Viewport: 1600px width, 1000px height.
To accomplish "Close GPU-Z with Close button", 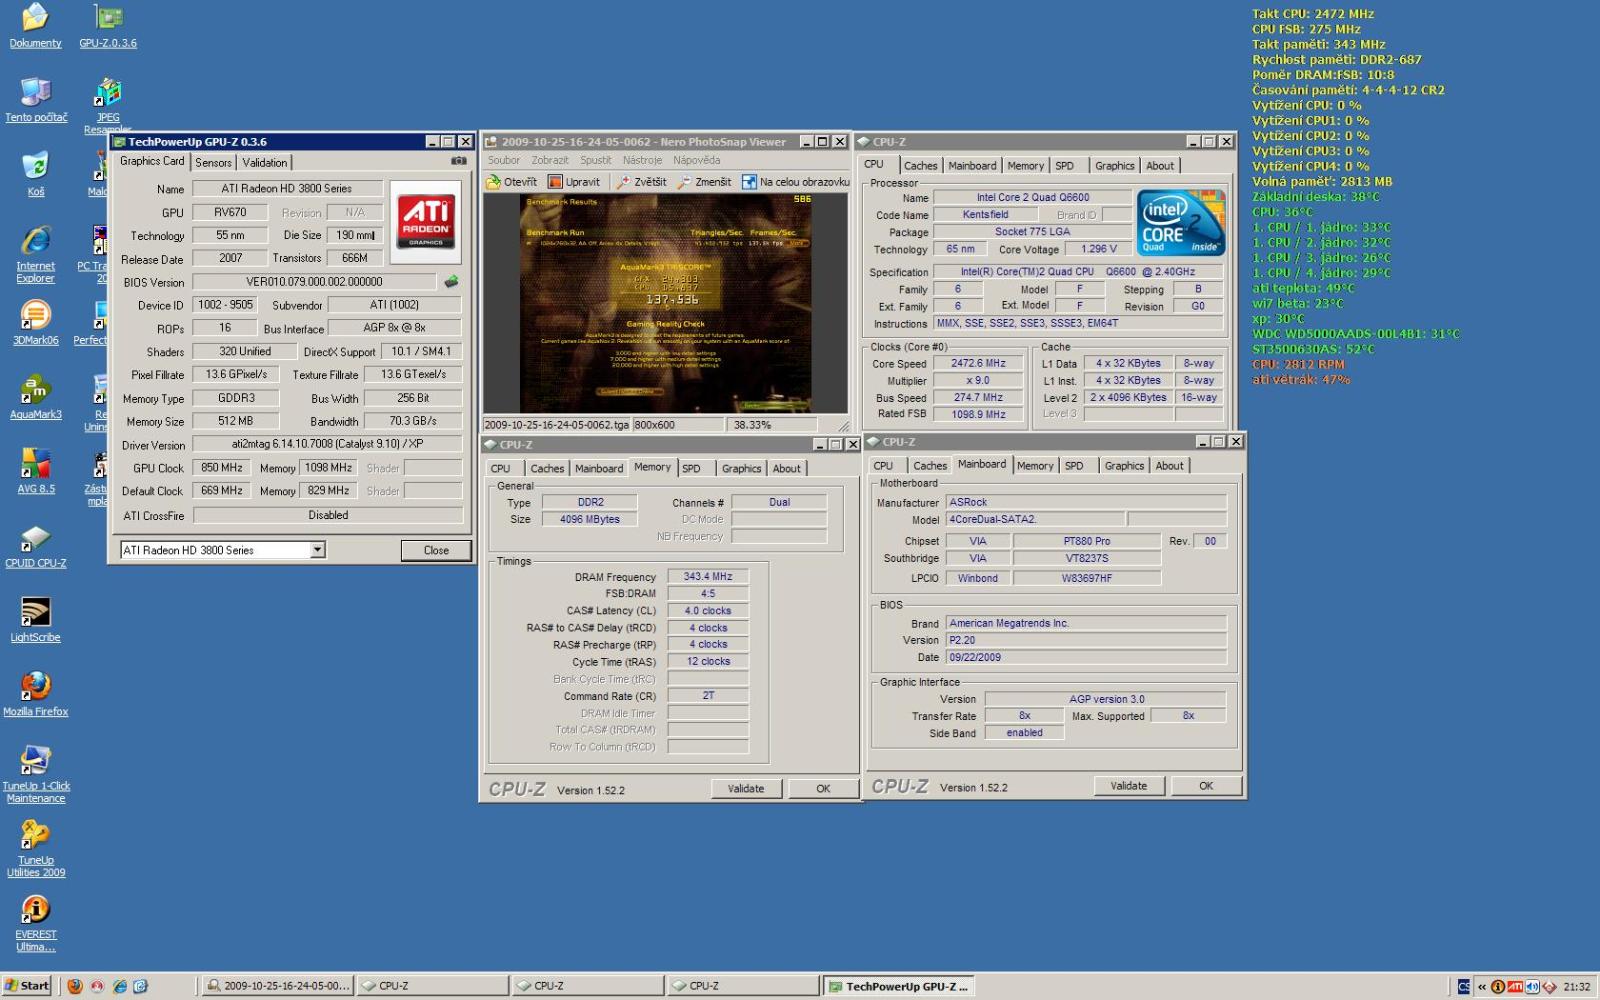I will 436,550.
